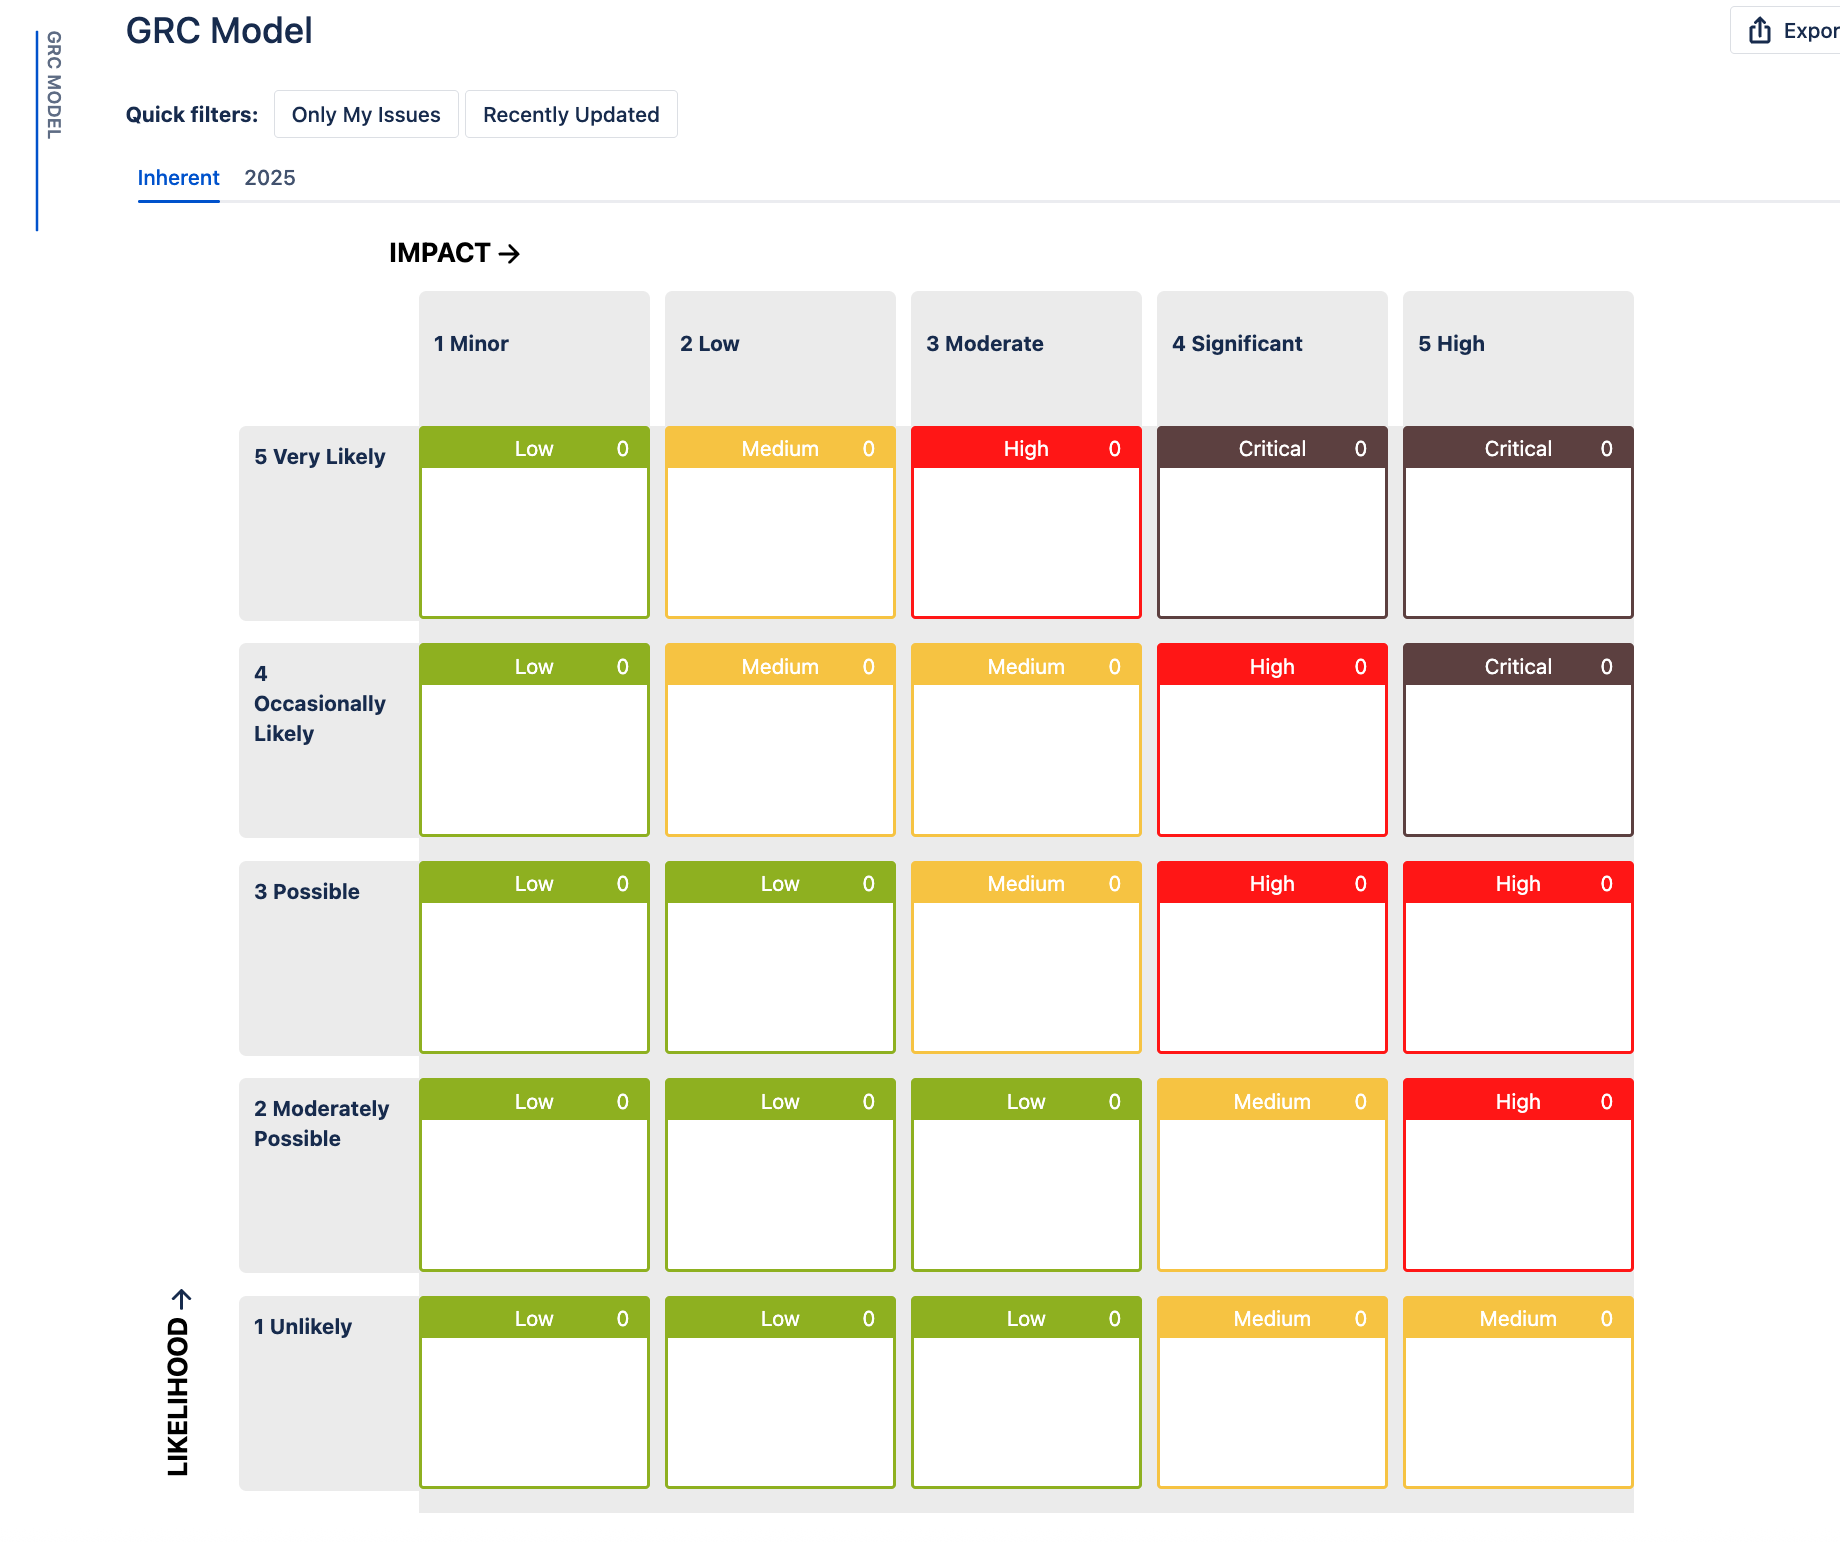
Task: Select Low cell for Unlikely, 2 Low
Action: [x=780, y=1392]
